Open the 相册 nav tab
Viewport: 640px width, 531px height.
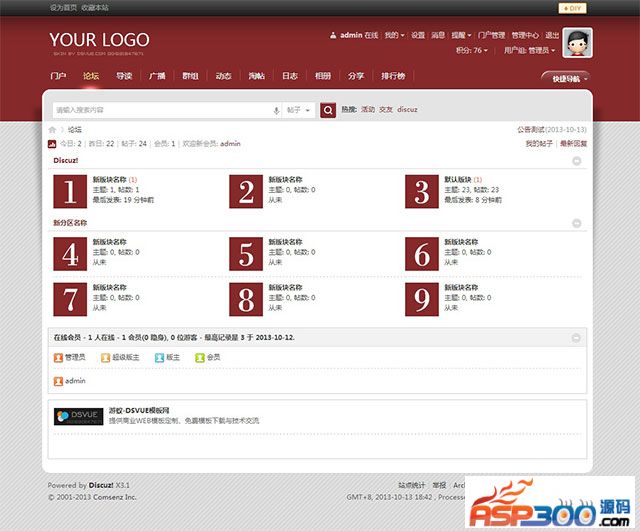pos(323,76)
